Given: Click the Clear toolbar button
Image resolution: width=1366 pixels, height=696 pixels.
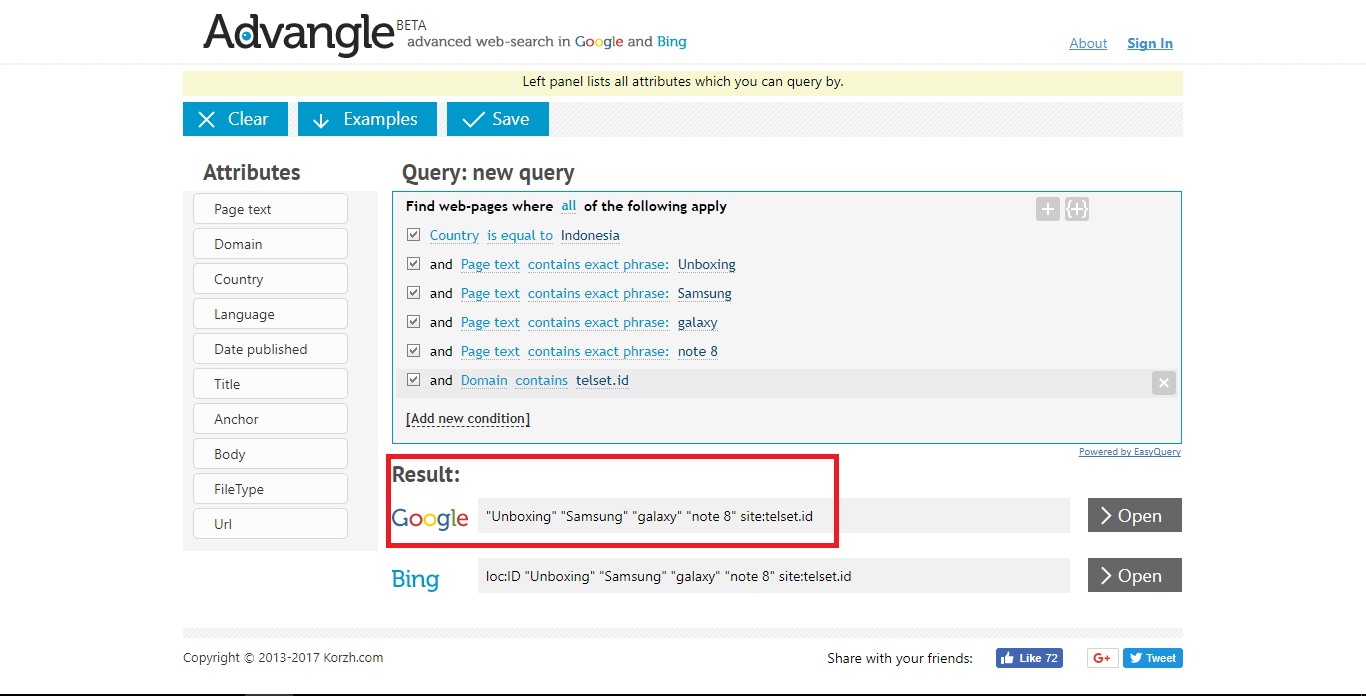Looking at the screenshot, I should pyautogui.click(x=235, y=119).
